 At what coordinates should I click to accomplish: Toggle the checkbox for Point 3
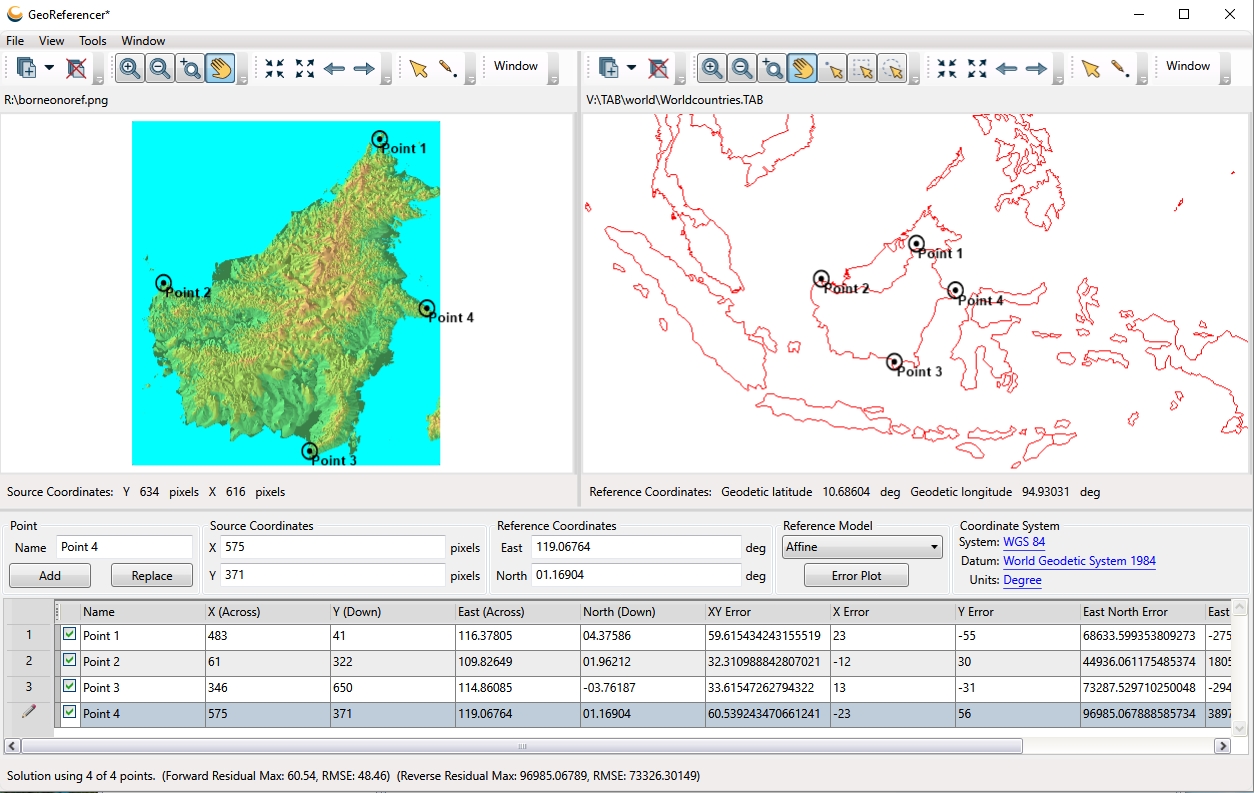point(69,687)
